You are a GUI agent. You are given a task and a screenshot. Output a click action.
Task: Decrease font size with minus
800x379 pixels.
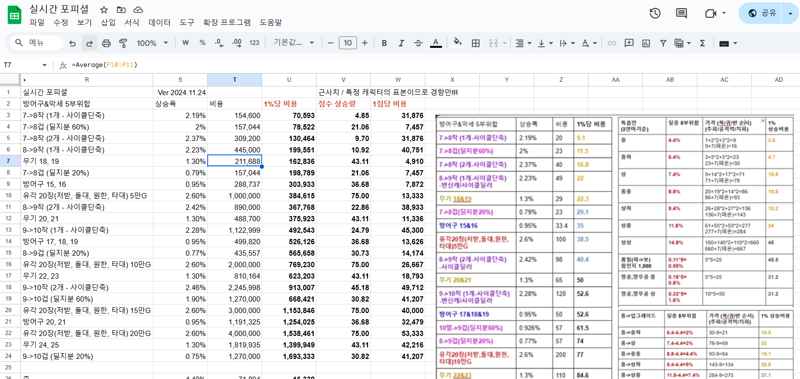(x=331, y=43)
